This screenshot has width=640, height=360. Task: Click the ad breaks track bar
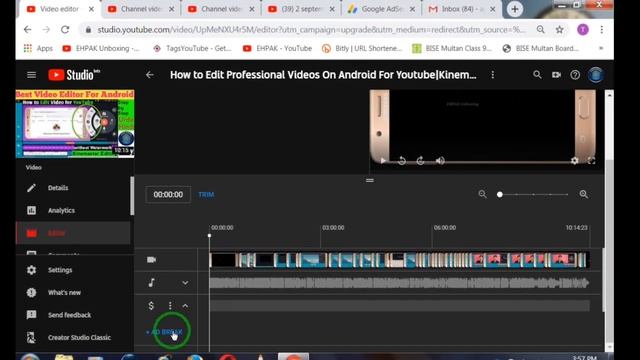coord(399,306)
